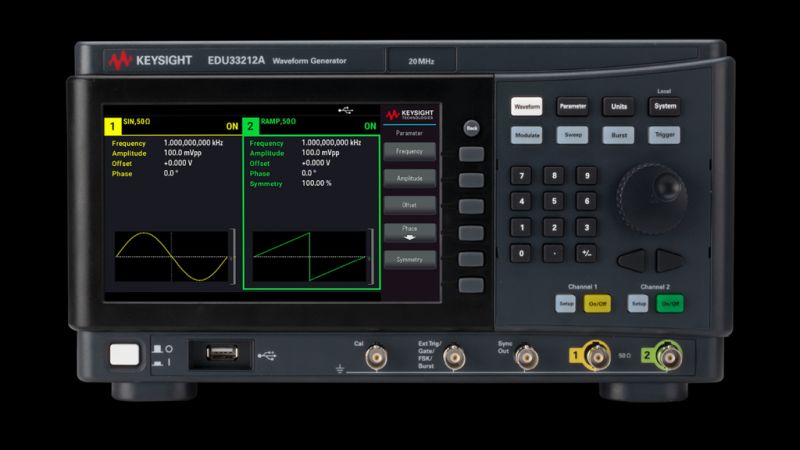Select the Frequency softkey on screen
This screenshot has height=450, width=800.
click(x=410, y=152)
